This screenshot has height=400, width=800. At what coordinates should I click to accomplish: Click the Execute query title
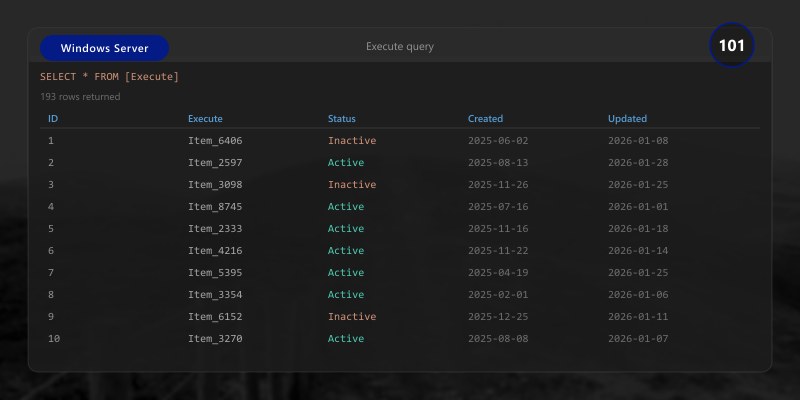[x=400, y=46]
